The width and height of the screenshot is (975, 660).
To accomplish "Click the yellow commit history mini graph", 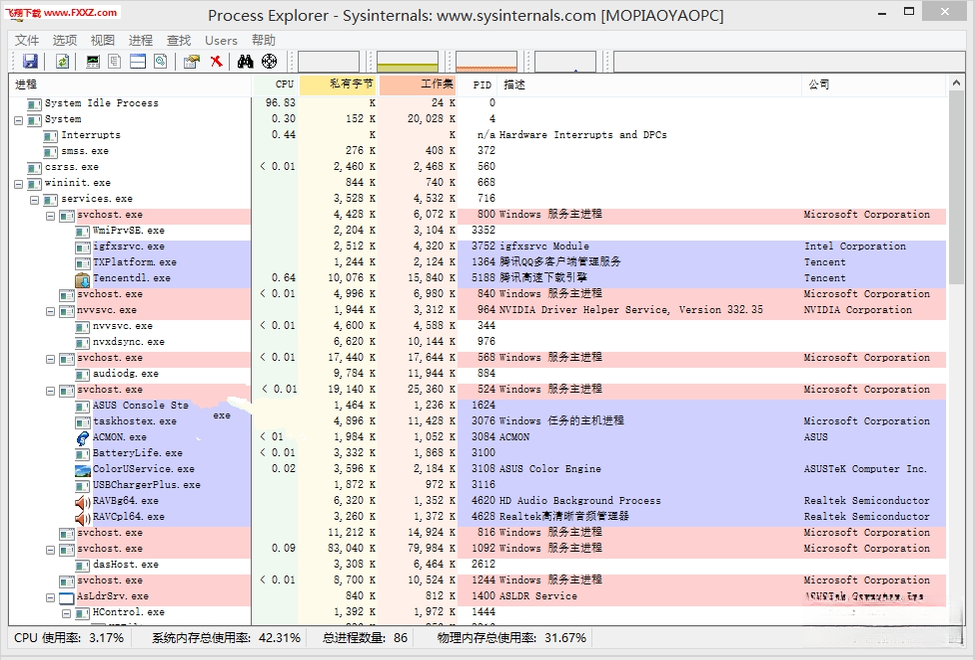I will tap(407, 62).
